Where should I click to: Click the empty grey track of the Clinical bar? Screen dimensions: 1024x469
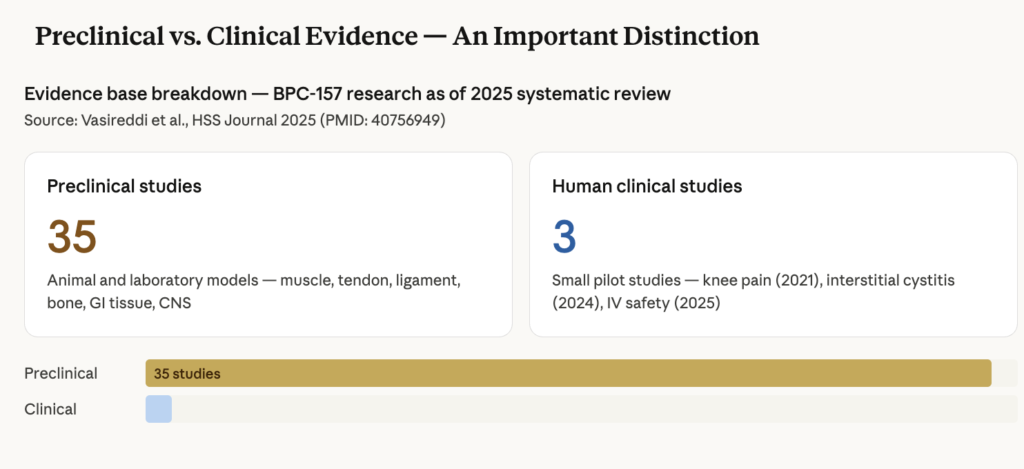click(590, 408)
